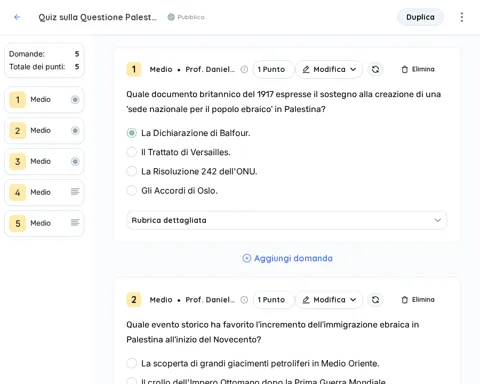Click Elimina label on question 1
The width and height of the screenshot is (480, 384).
tap(423, 69)
